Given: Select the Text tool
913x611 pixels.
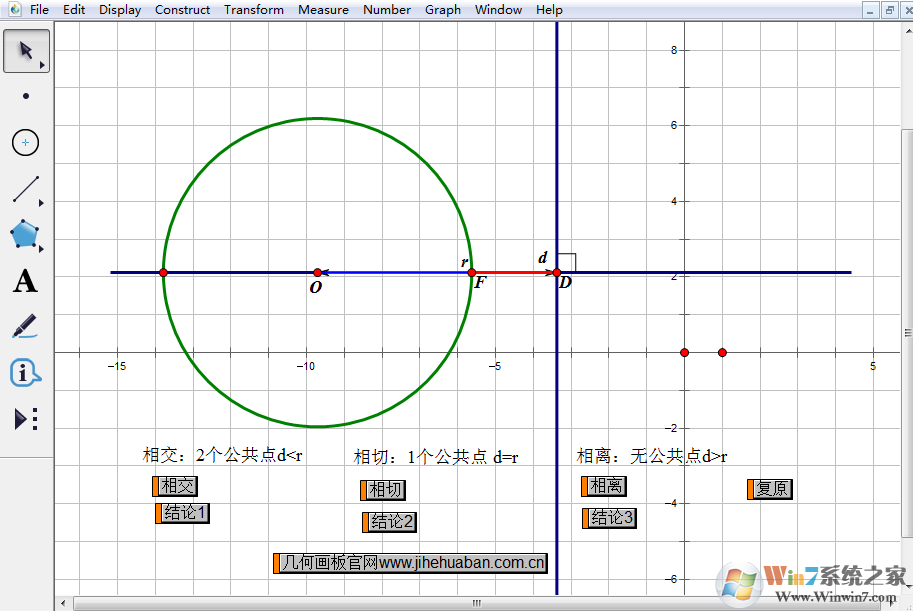Looking at the screenshot, I should click(26, 282).
